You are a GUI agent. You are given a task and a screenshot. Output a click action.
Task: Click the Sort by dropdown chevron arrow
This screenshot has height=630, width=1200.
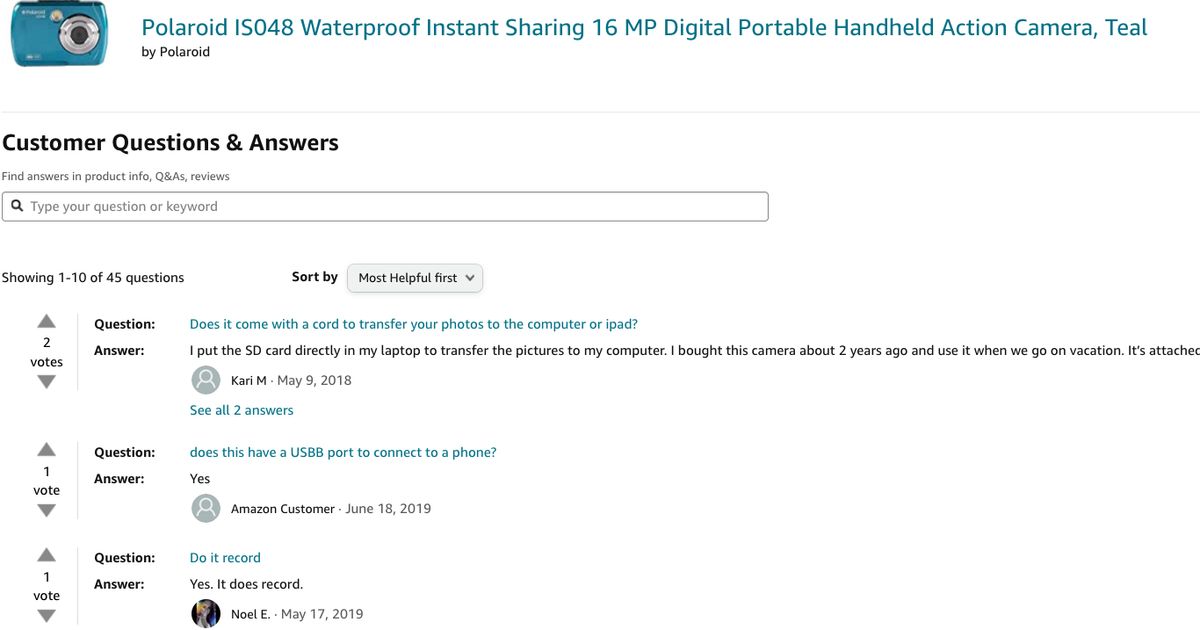(470, 278)
